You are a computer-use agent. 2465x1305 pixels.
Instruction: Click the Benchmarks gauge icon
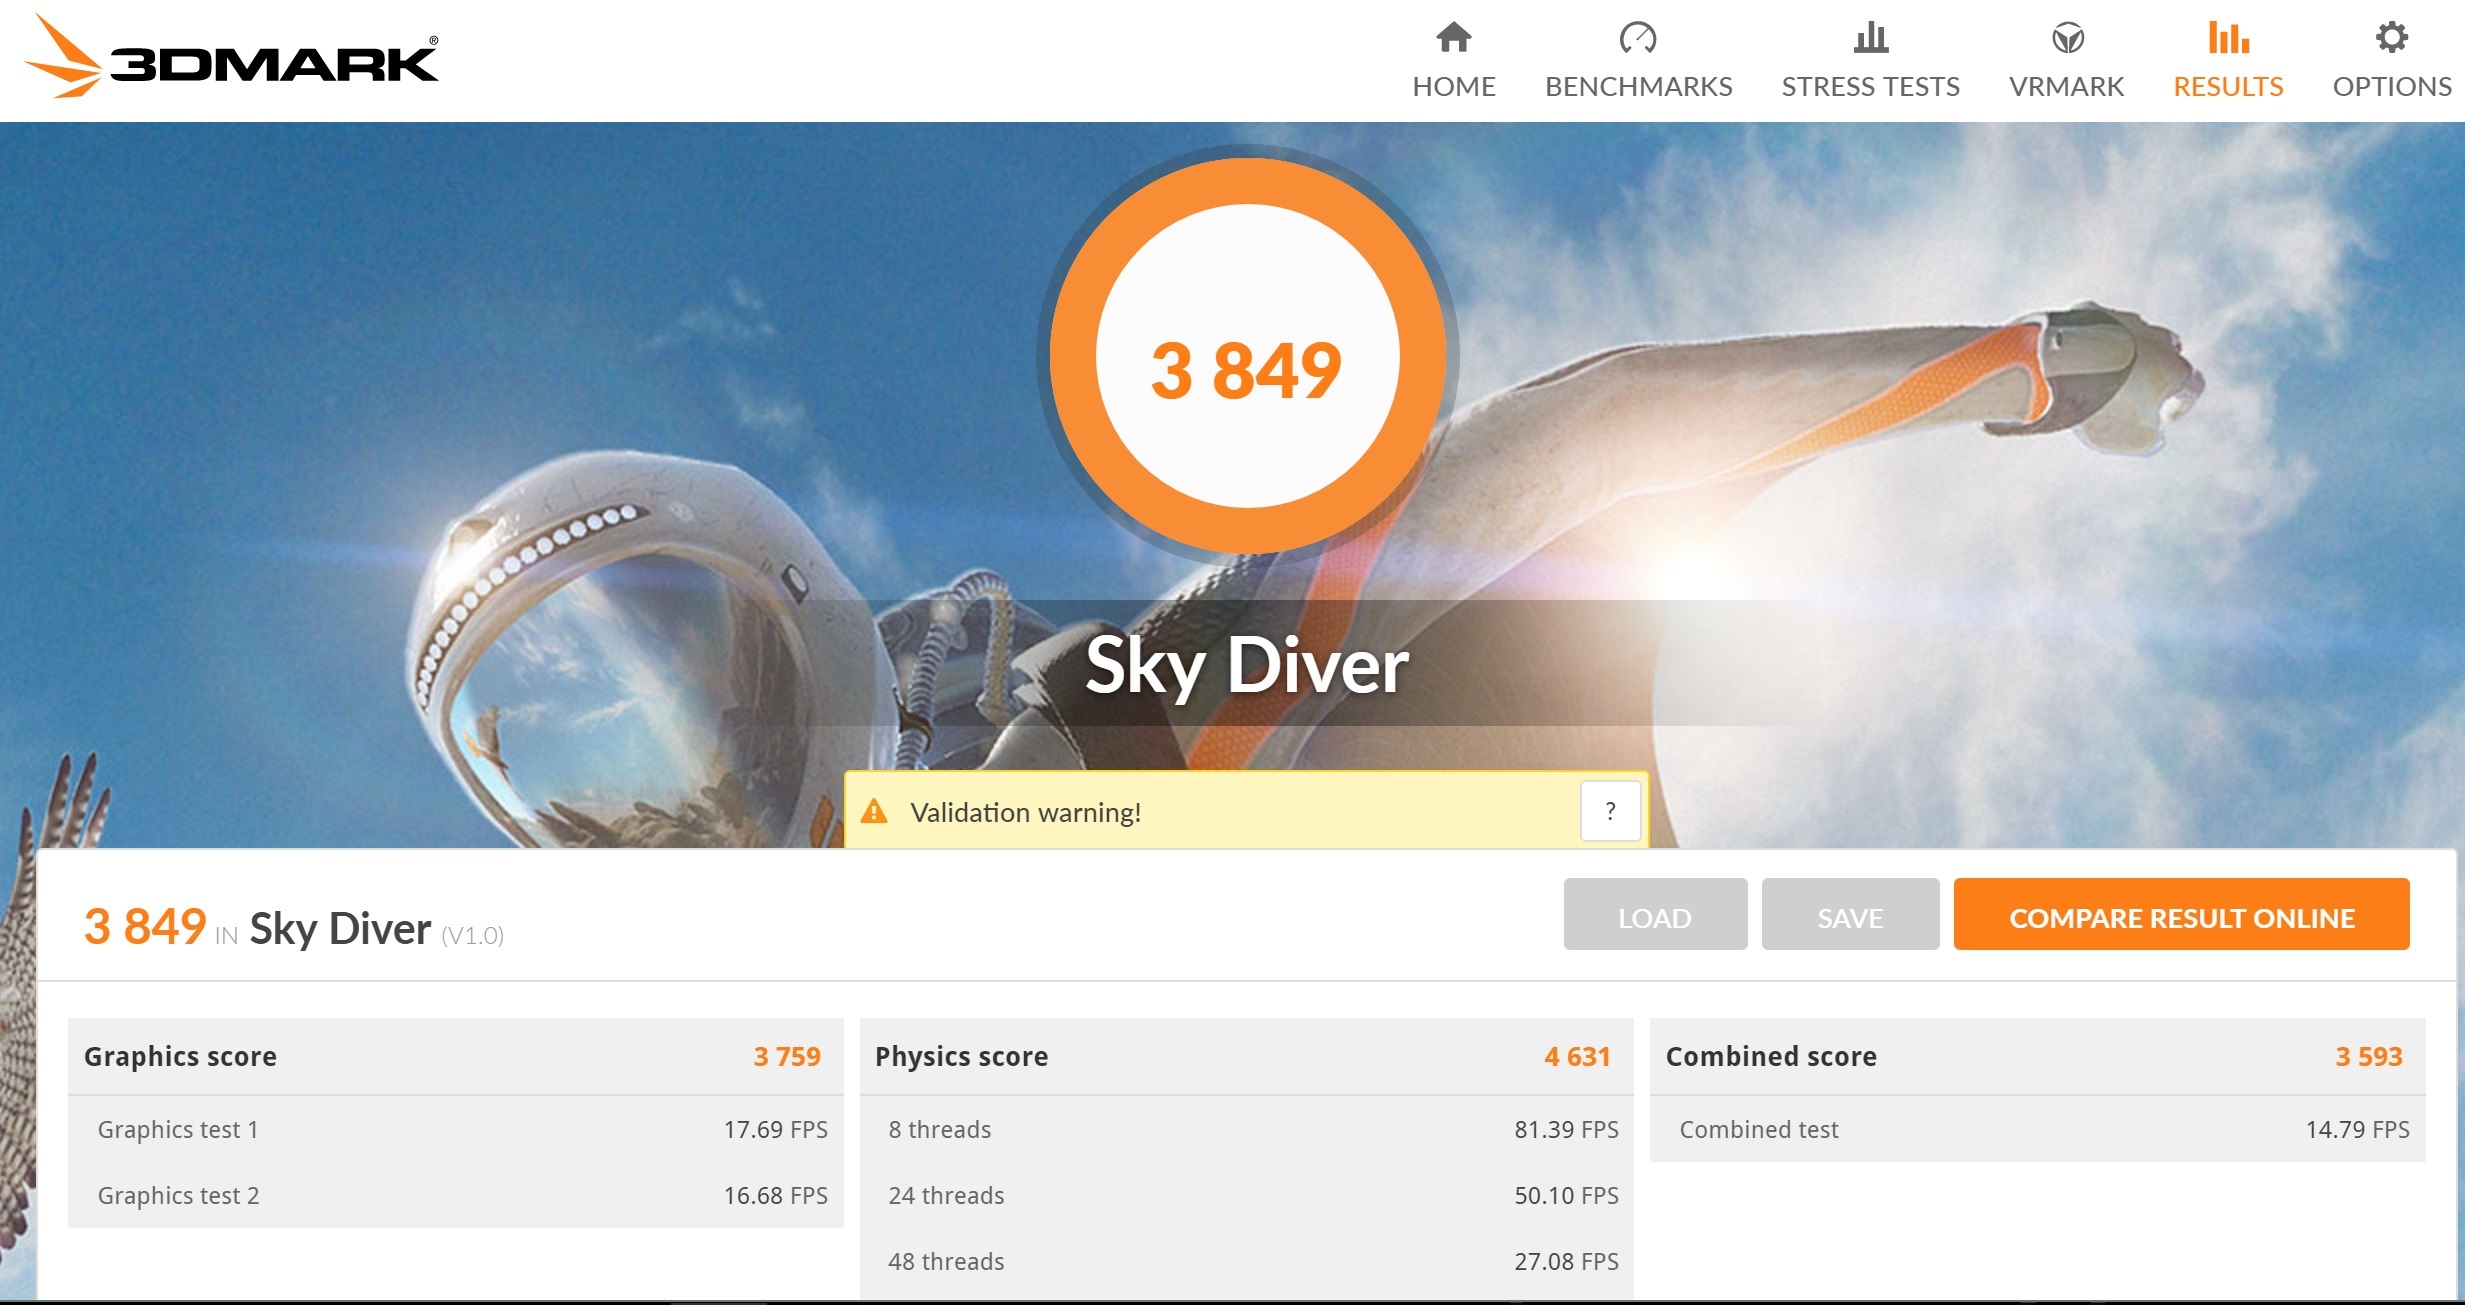click(x=1638, y=38)
